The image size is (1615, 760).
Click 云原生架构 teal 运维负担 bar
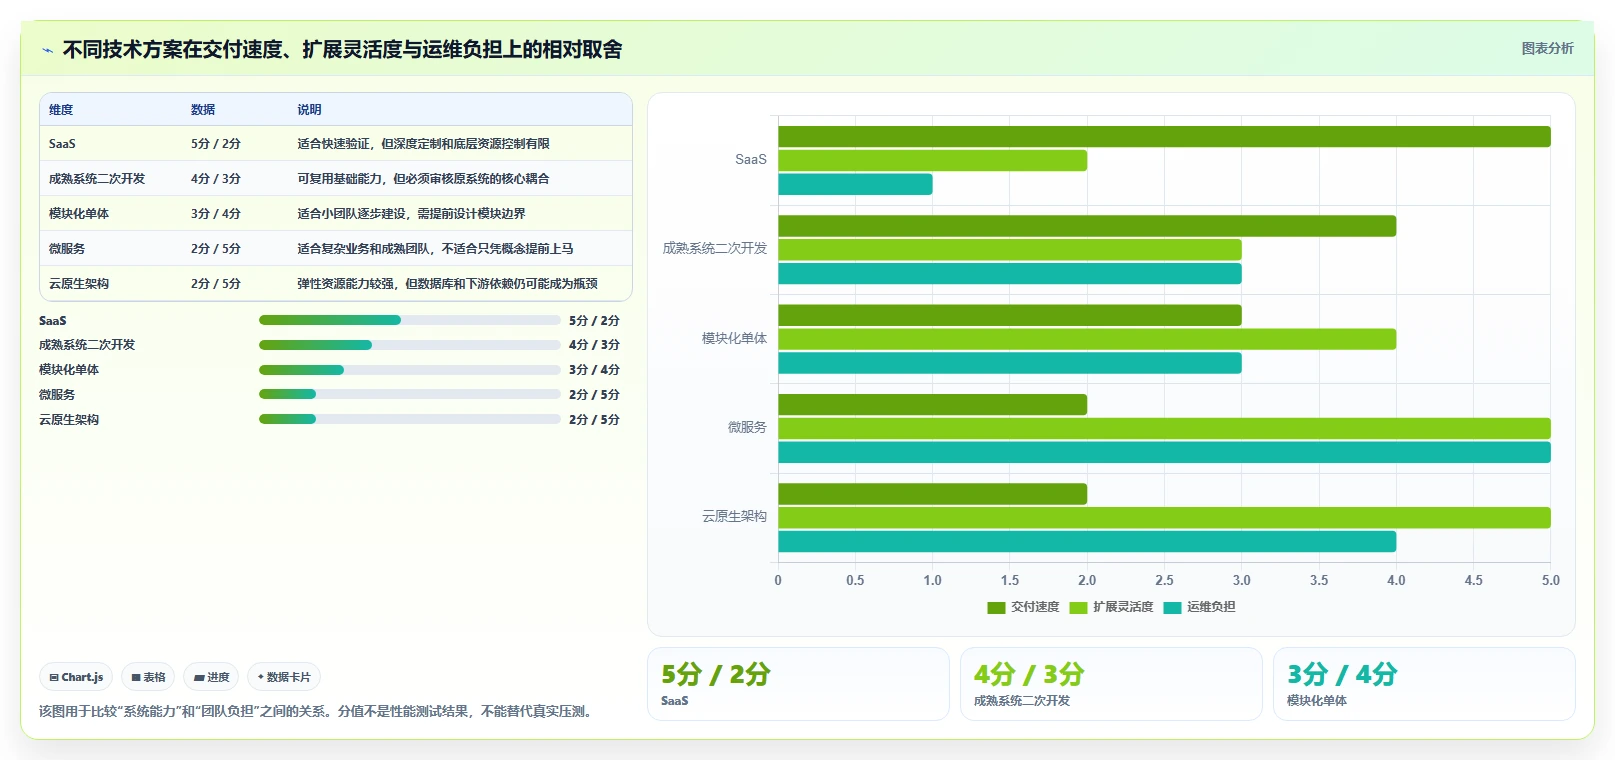click(x=1087, y=542)
